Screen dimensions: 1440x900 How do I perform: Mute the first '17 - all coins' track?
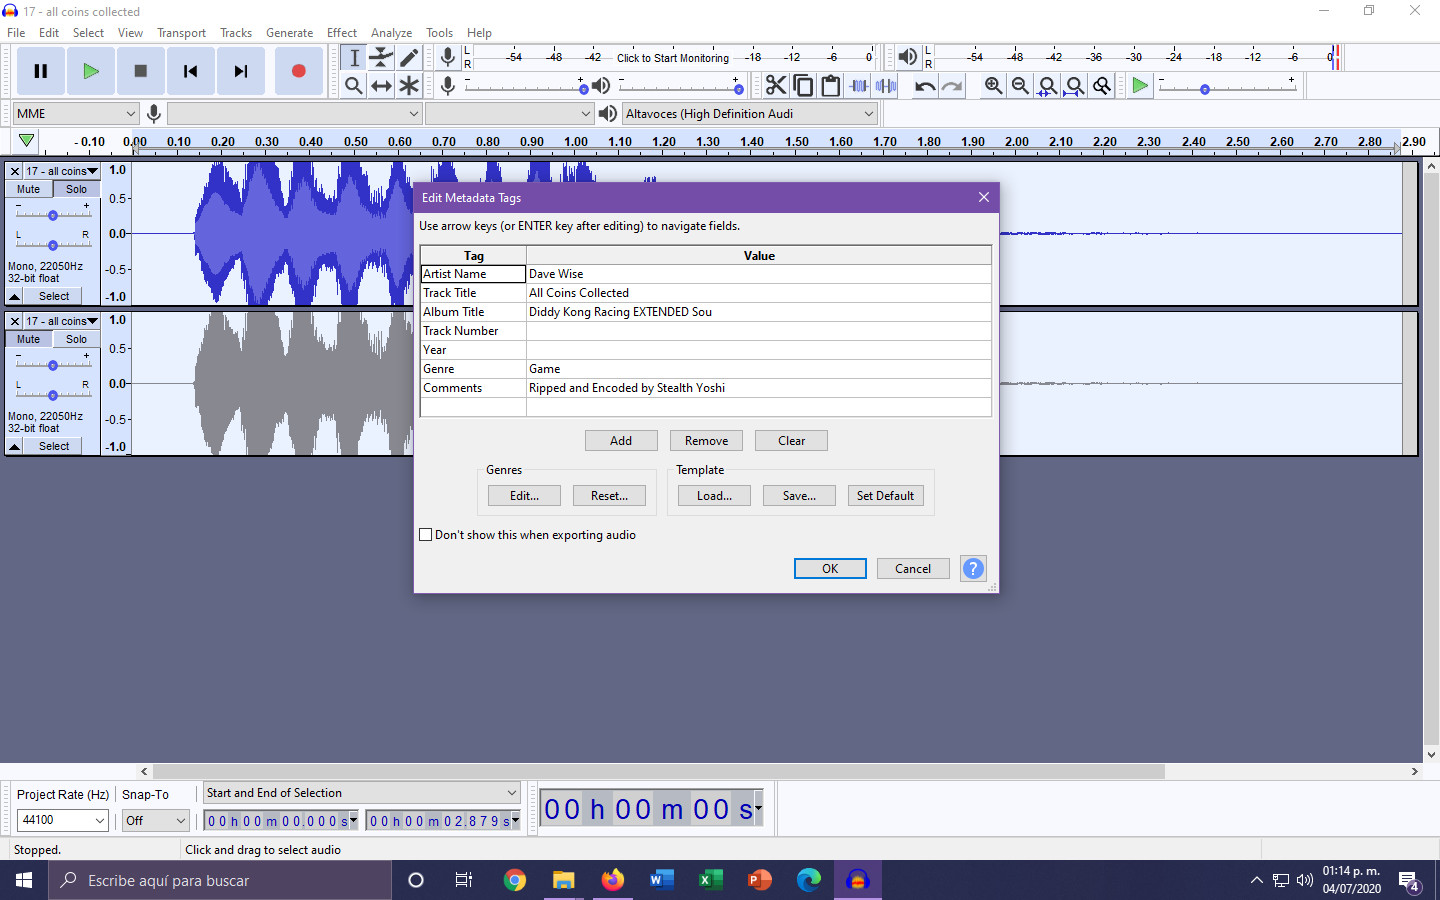[27, 189]
